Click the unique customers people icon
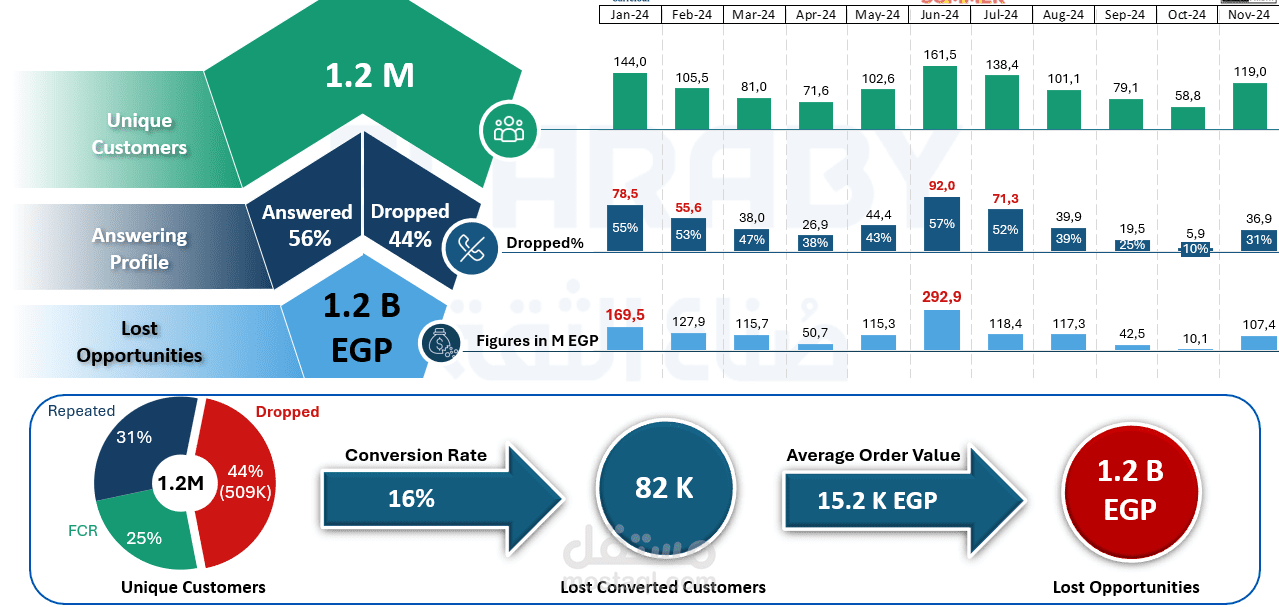The height and width of the screenshot is (607, 1279). point(509,129)
